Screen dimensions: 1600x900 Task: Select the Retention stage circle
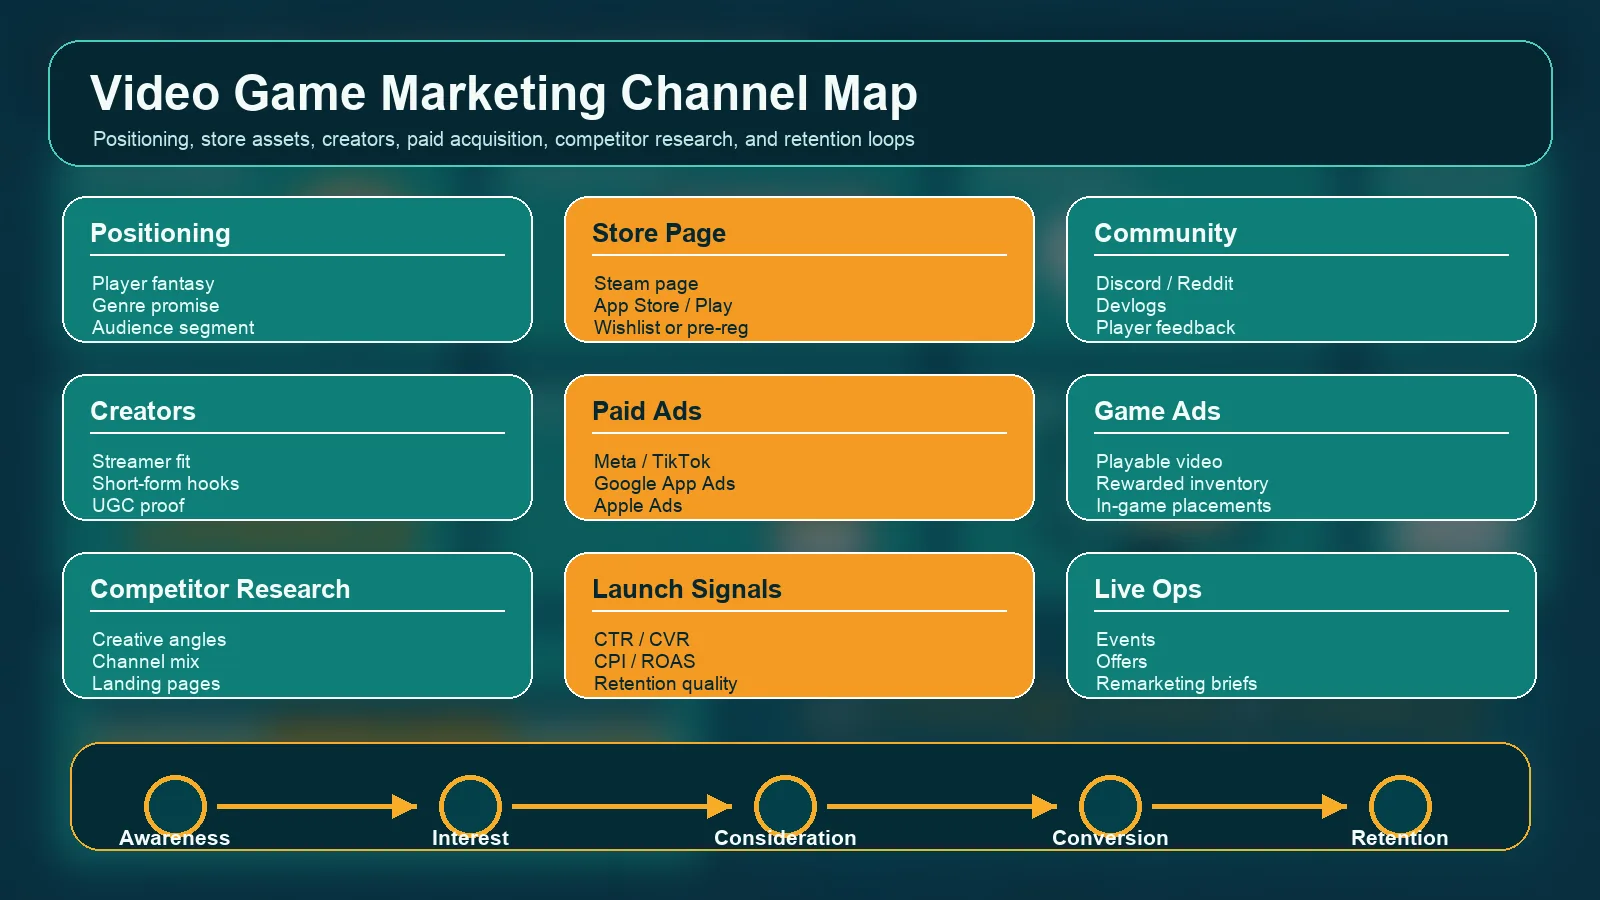pyautogui.click(x=1401, y=806)
